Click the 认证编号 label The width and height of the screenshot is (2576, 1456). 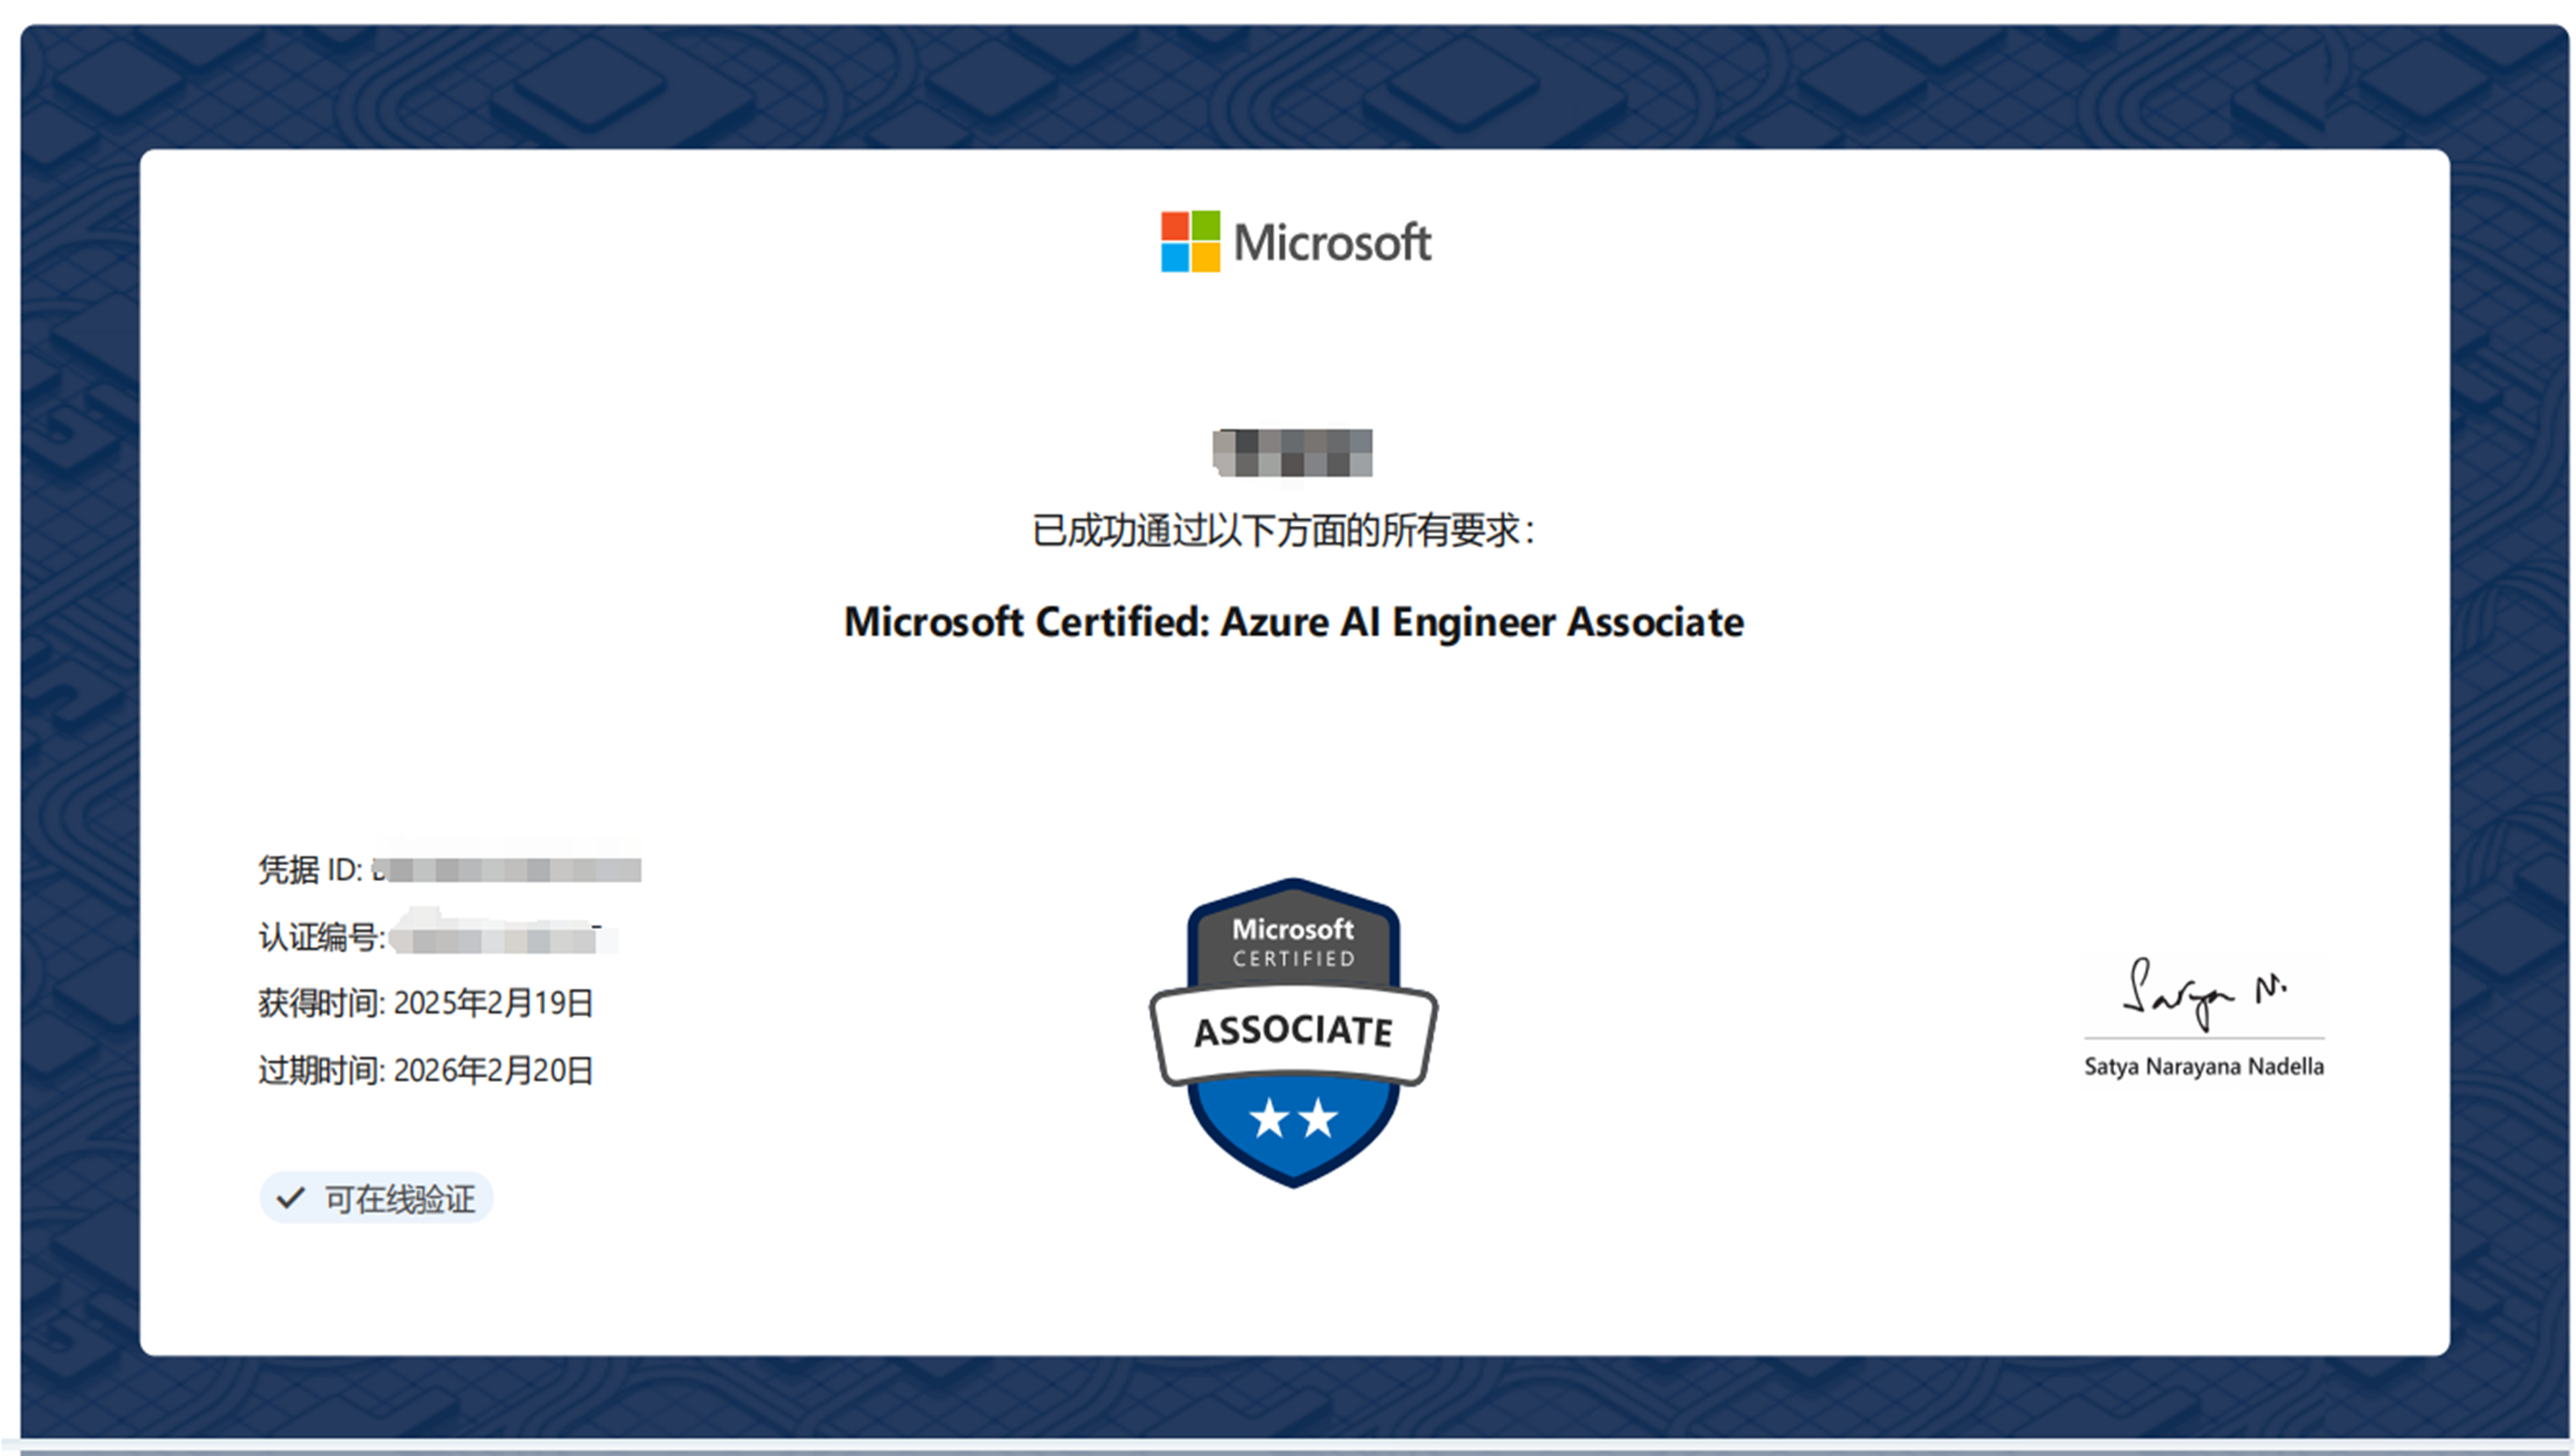(320, 937)
